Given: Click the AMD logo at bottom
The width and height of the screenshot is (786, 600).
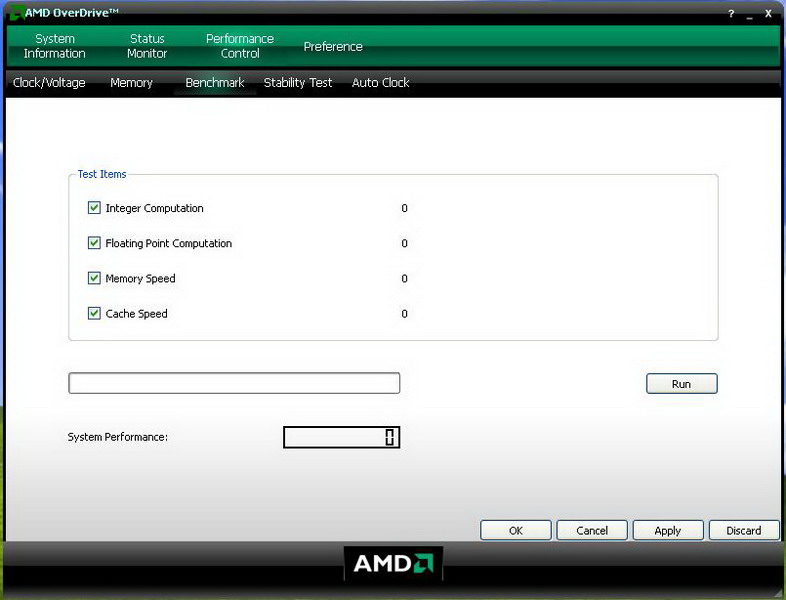Looking at the screenshot, I should [x=394, y=563].
